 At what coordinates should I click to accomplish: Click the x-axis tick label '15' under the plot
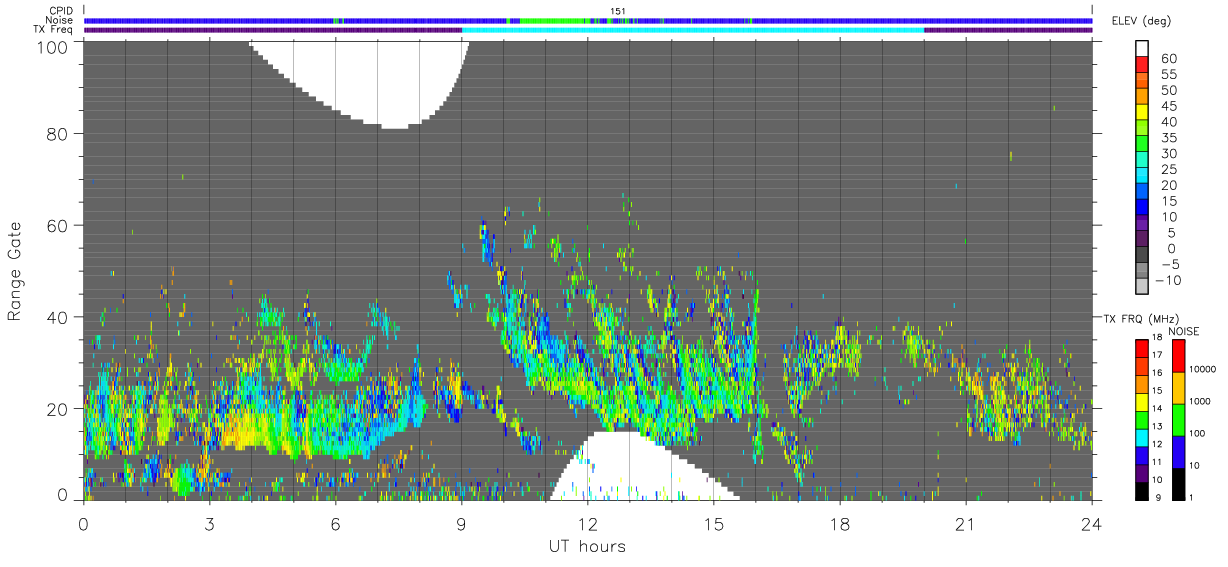point(714,524)
